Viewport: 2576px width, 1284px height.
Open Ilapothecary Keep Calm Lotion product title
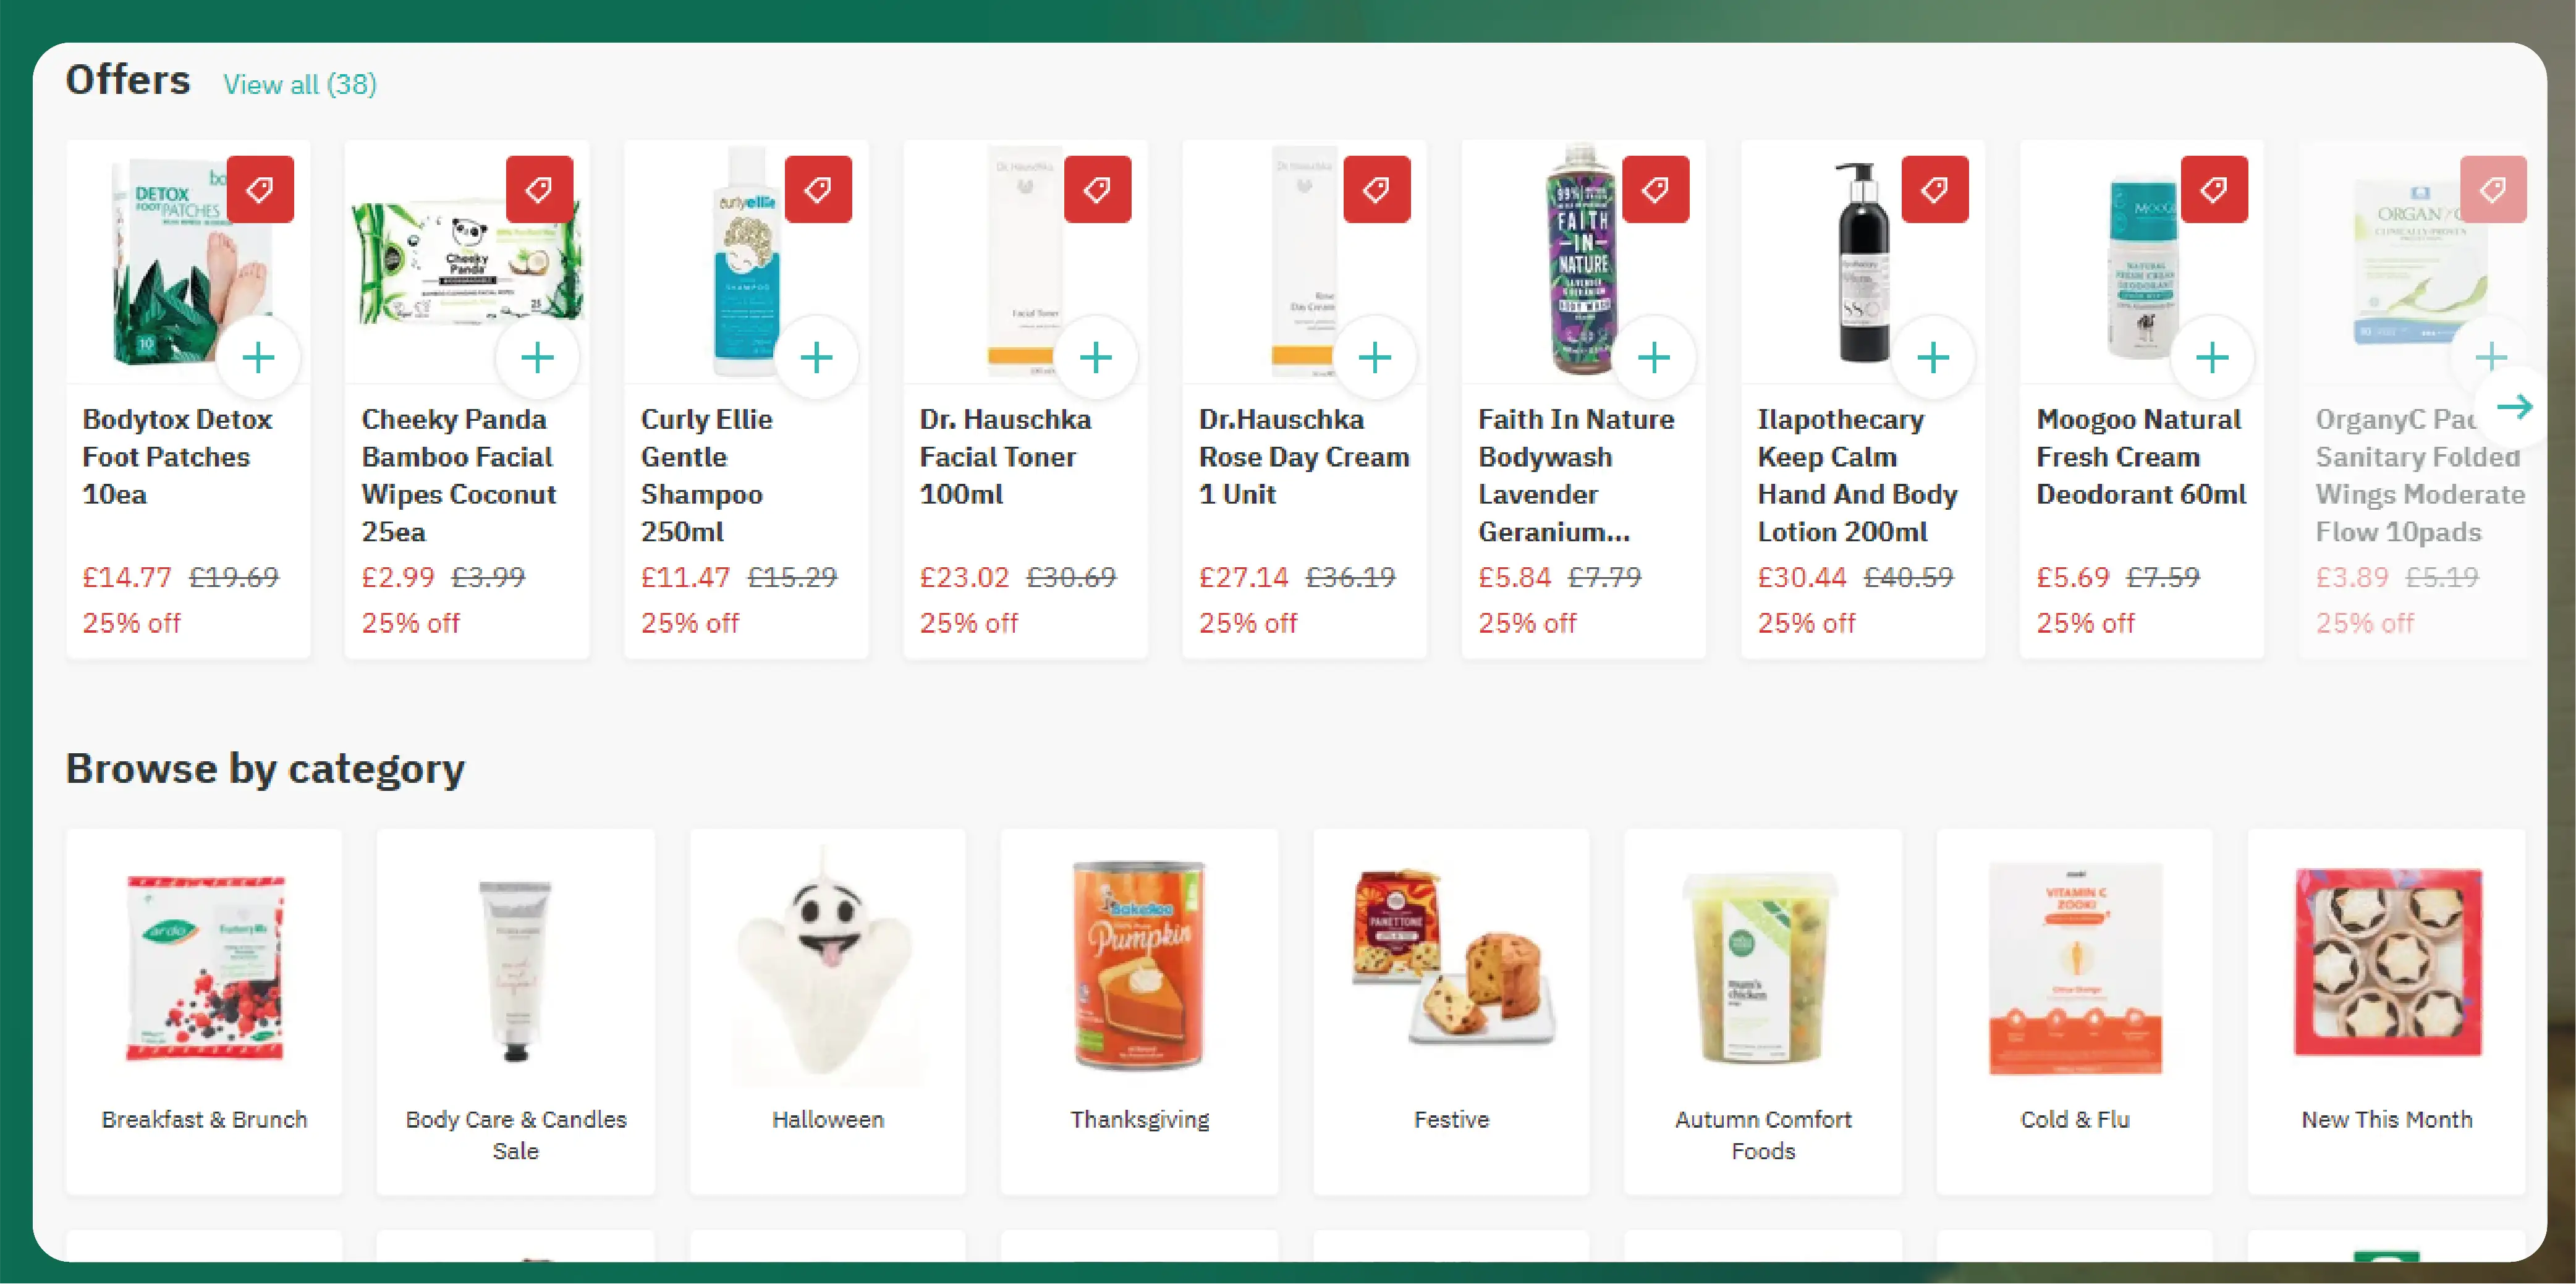pos(1857,475)
